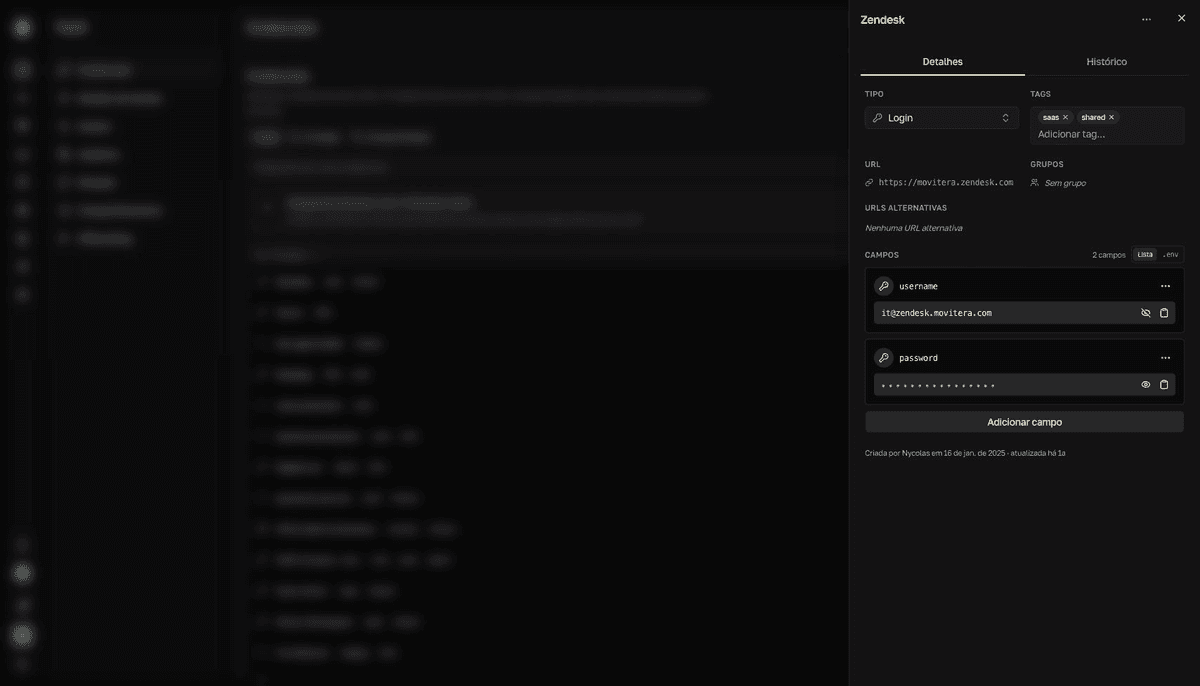Reveal the password with the eye icon
Image resolution: width=1200 pixels, height=686 pixels.
(1146, 385)
